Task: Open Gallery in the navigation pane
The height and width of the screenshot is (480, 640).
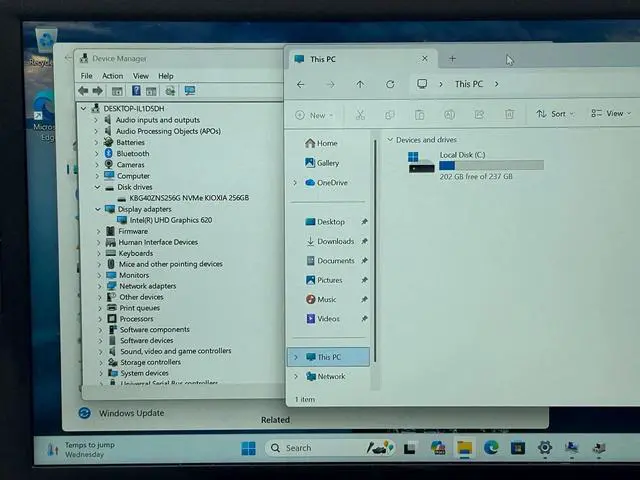Action: point(327,163)
